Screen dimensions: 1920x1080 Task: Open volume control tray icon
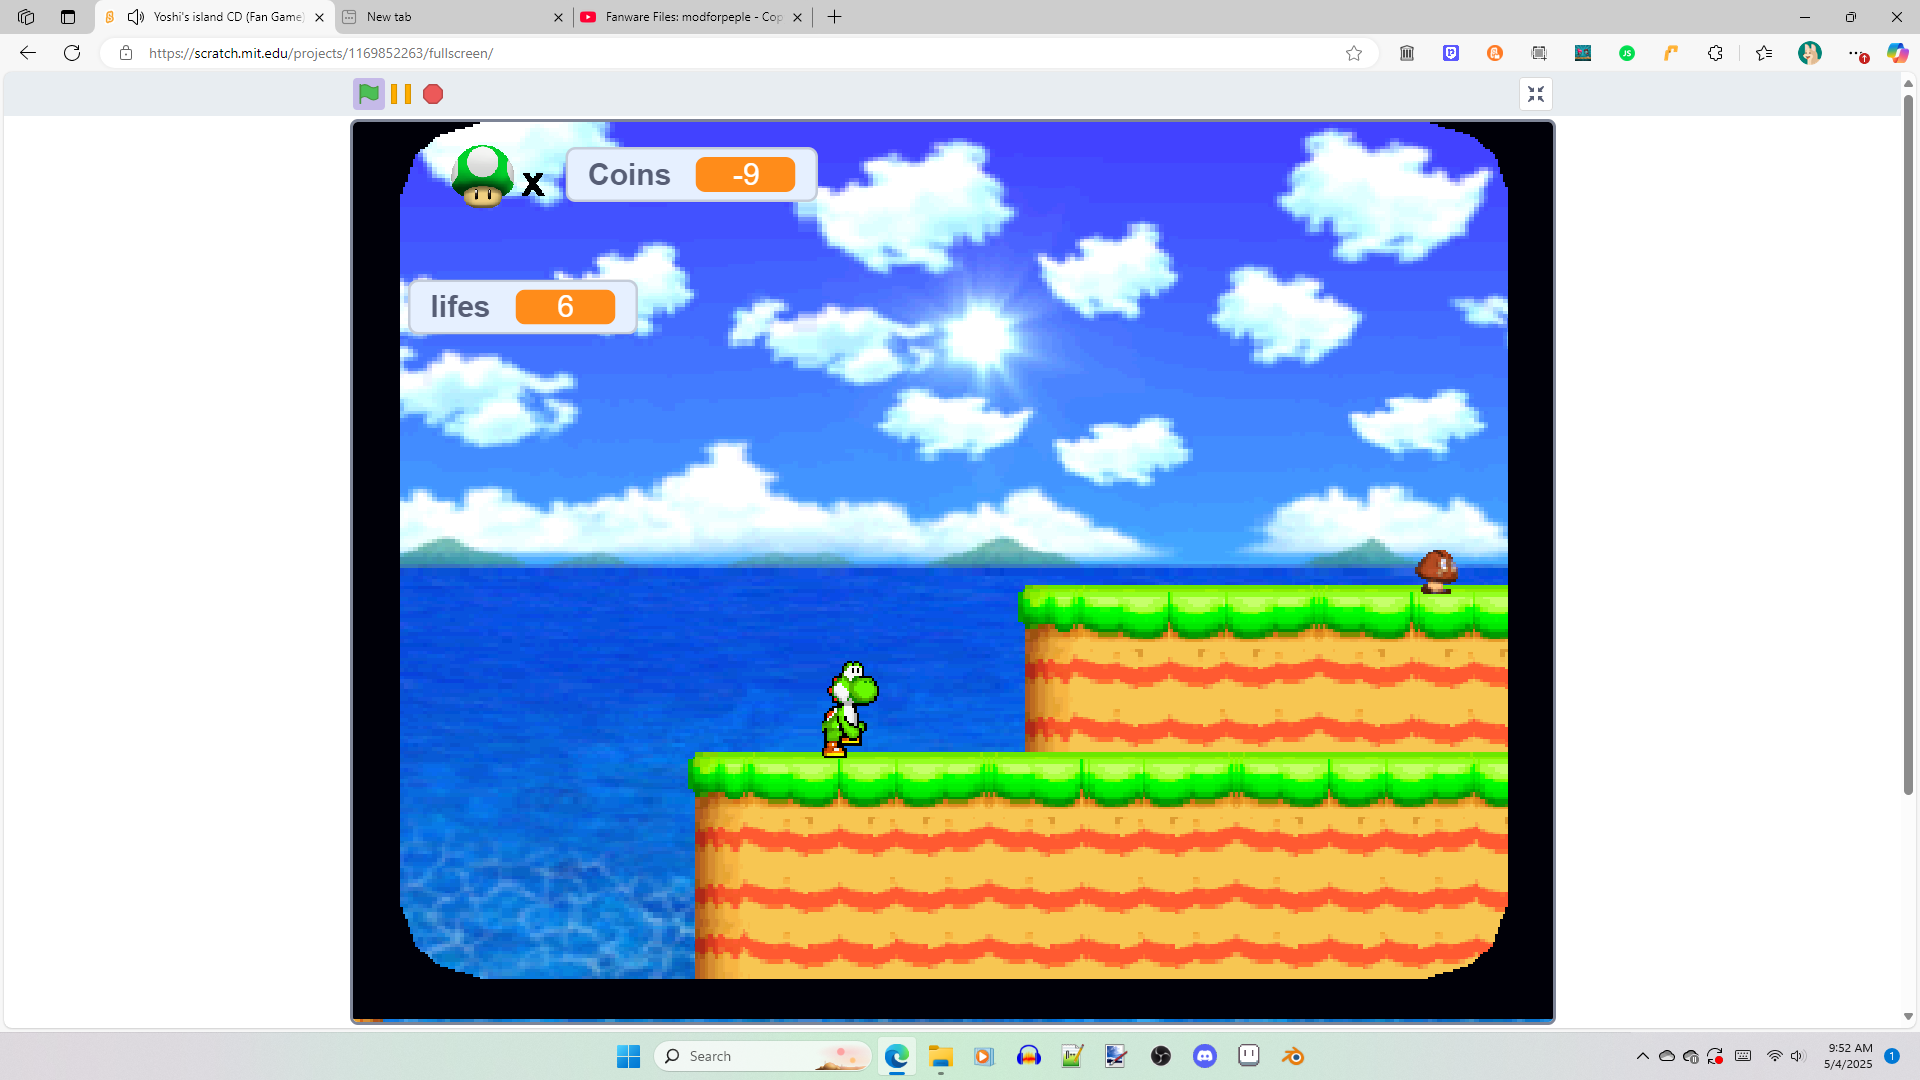(1798, 1056)
